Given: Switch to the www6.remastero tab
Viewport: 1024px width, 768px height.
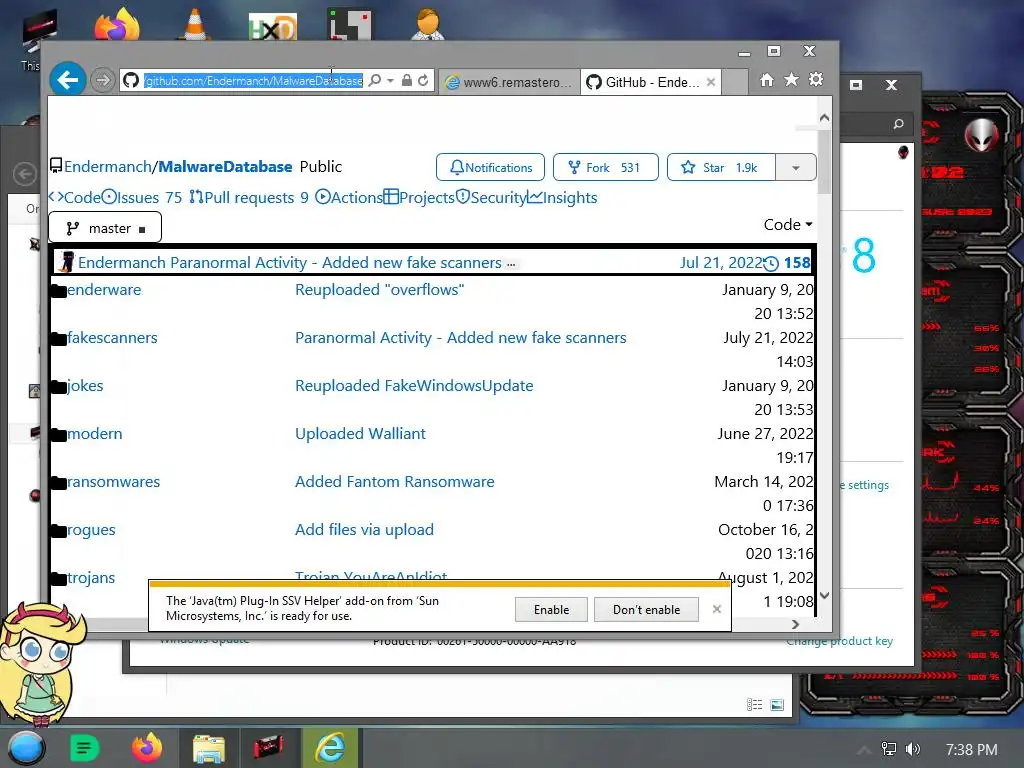Looking at the screenshot, I should (509, 82).
